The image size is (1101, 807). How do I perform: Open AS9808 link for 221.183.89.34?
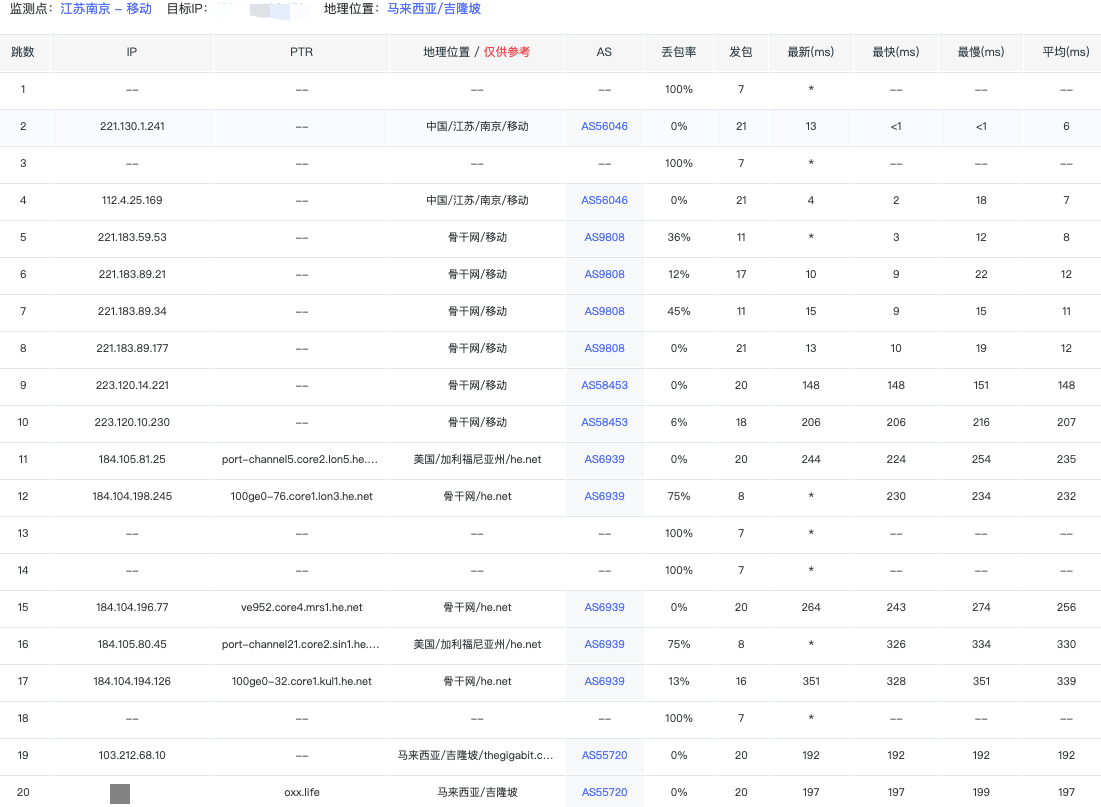tap(605, 311)
